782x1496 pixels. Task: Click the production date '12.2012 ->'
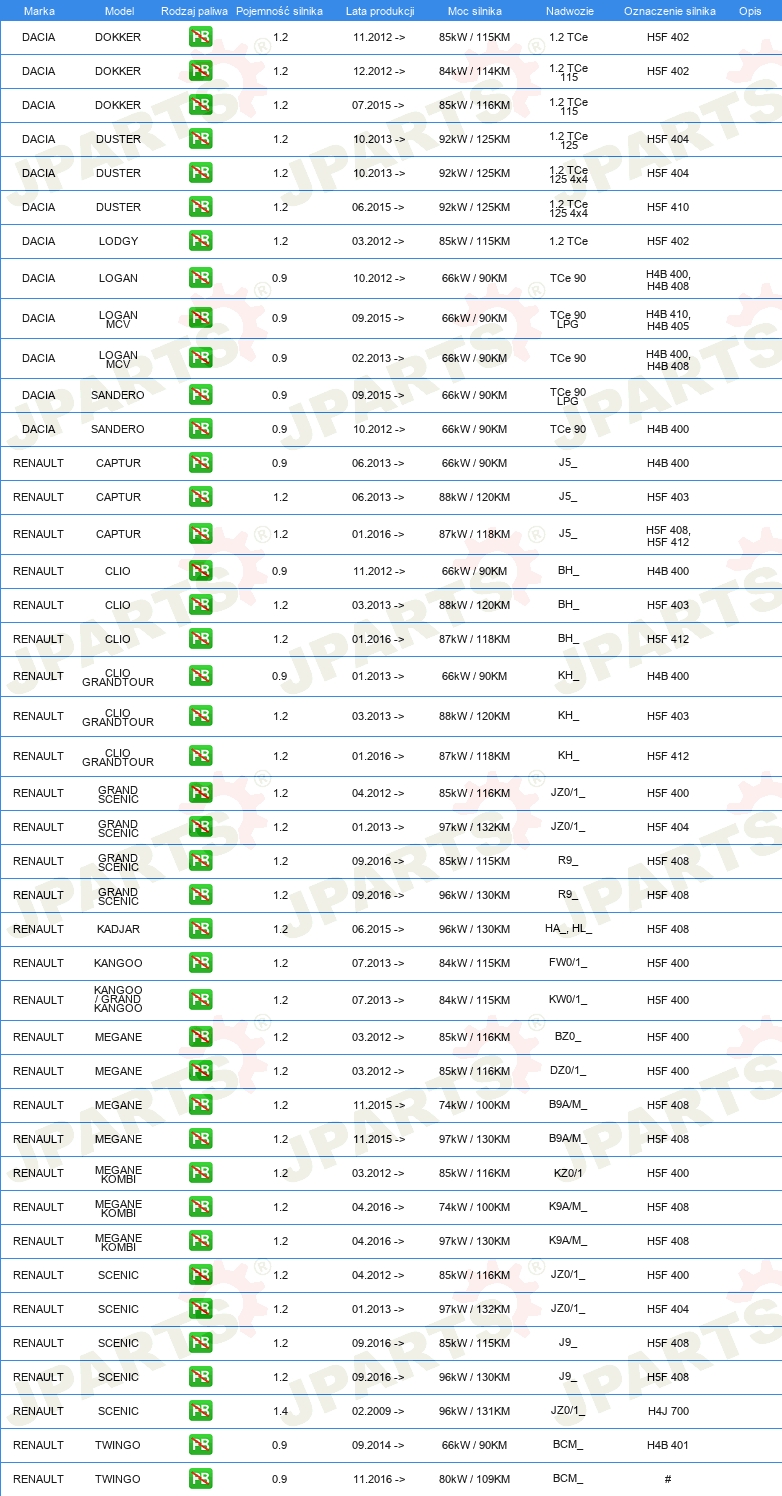pos(379,71)
